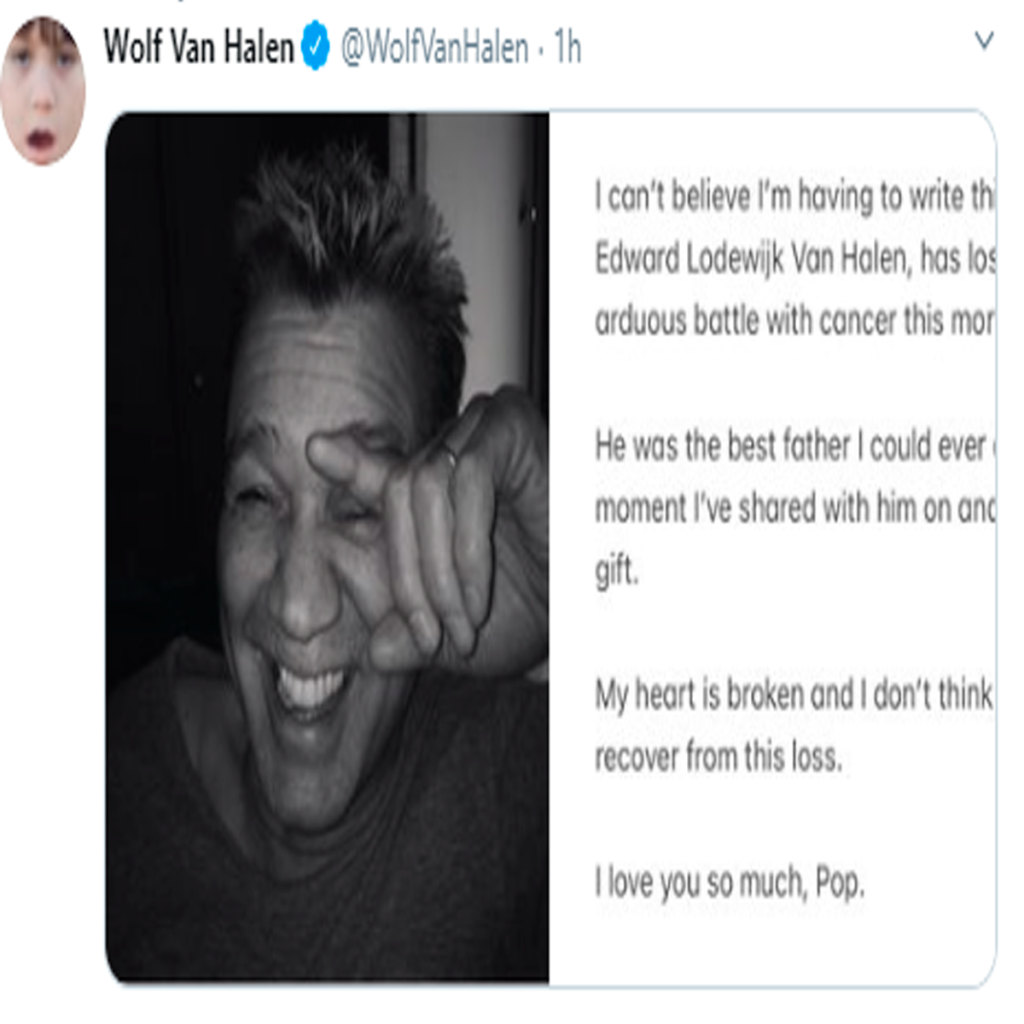Viewport: 1024px width, 1024px height.
Task: Click the "He was the best father" line
Action: (794, 447)
